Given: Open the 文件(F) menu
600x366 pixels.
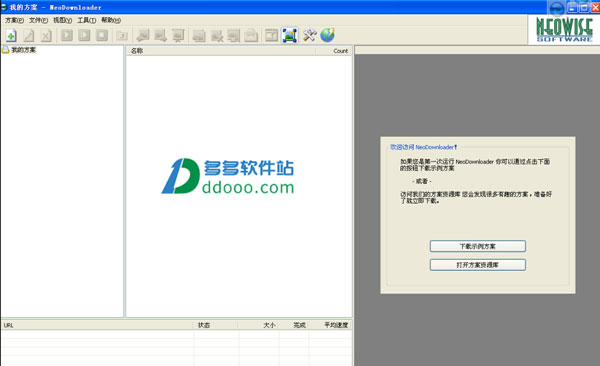Looking at the screenshot, I should [x=38, y=20].
